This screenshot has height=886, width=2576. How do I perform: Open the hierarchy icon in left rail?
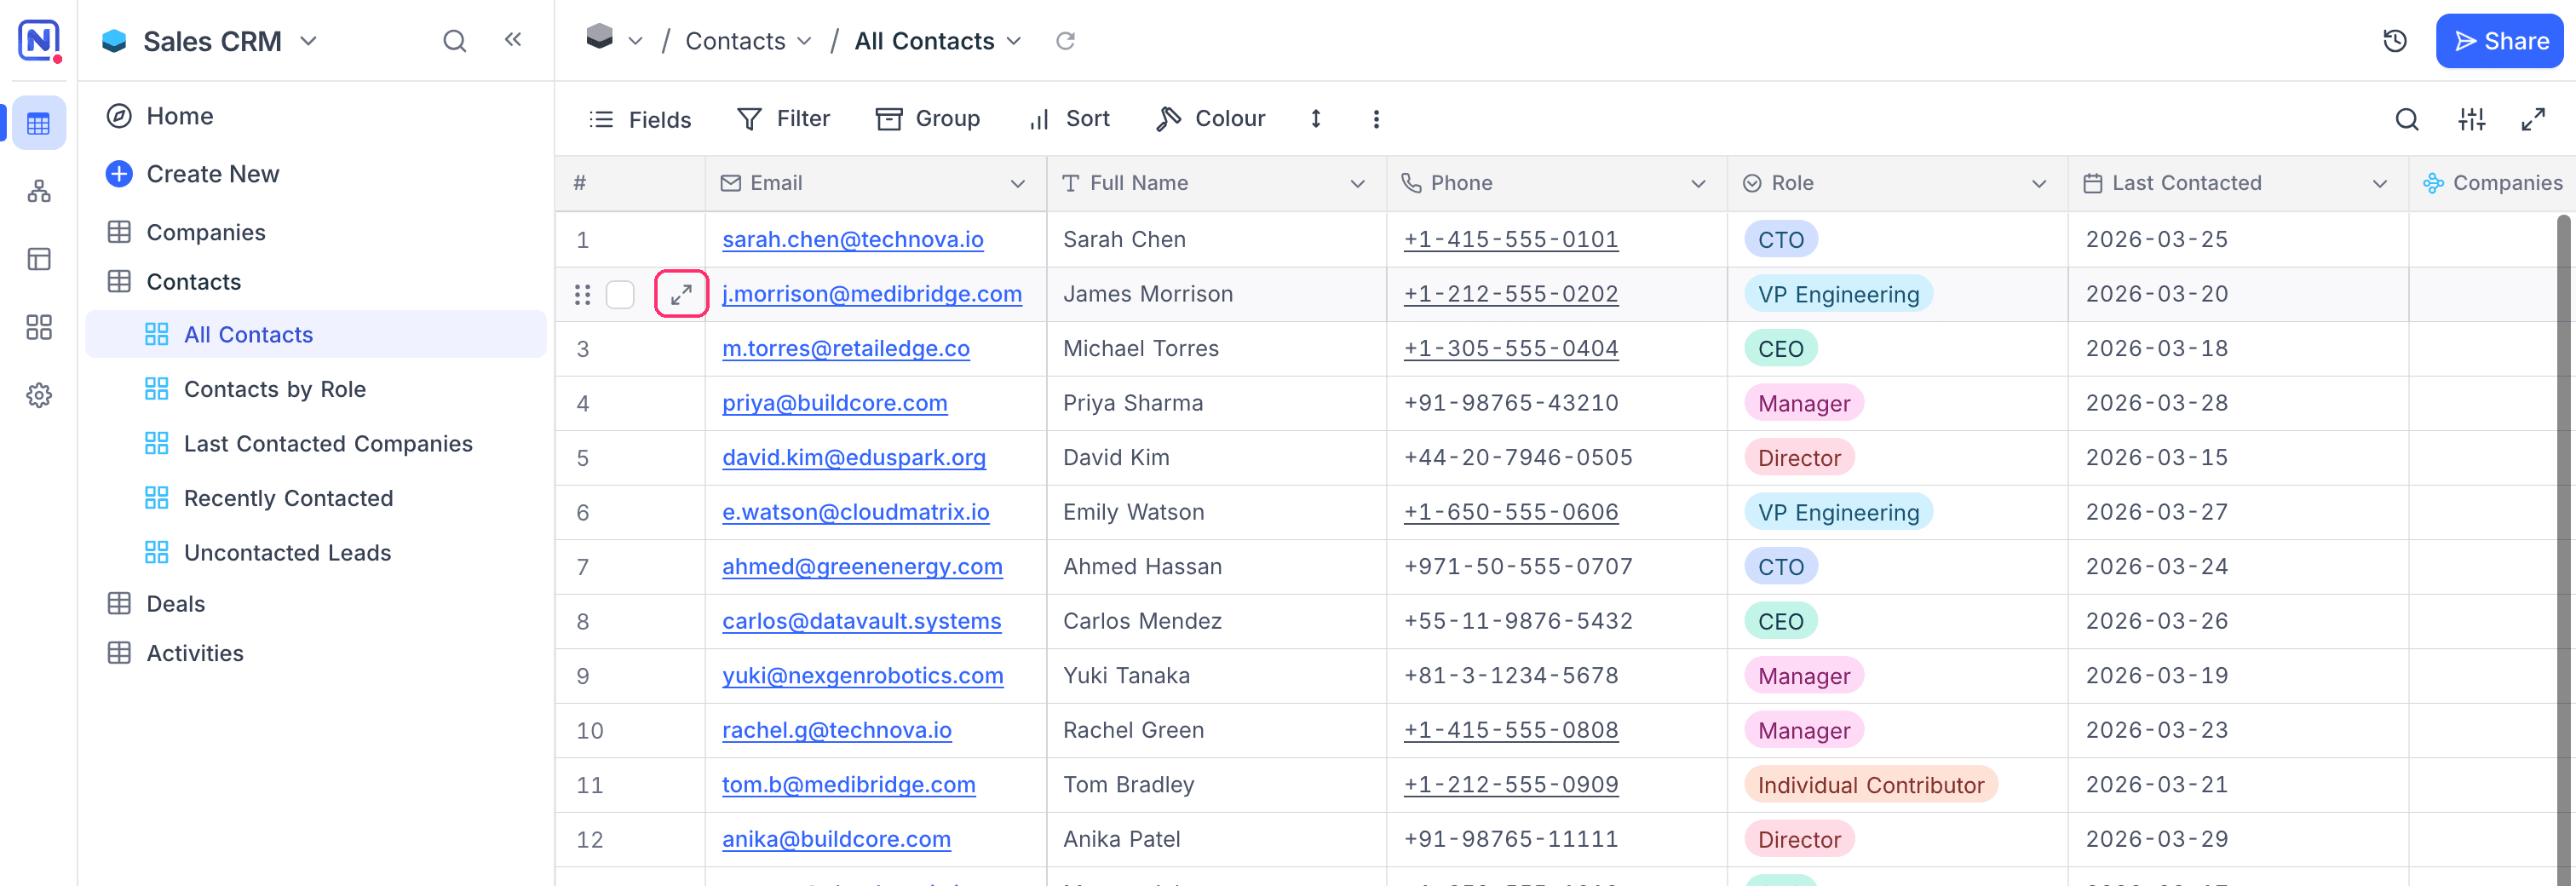pos(39,191)
